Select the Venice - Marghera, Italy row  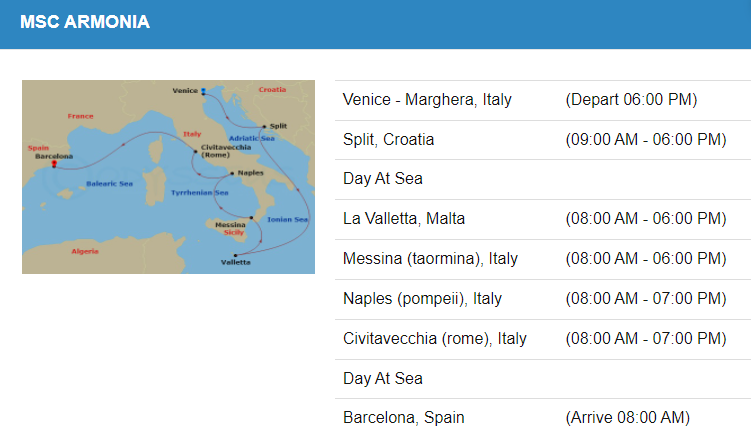(x=543, y=100)
